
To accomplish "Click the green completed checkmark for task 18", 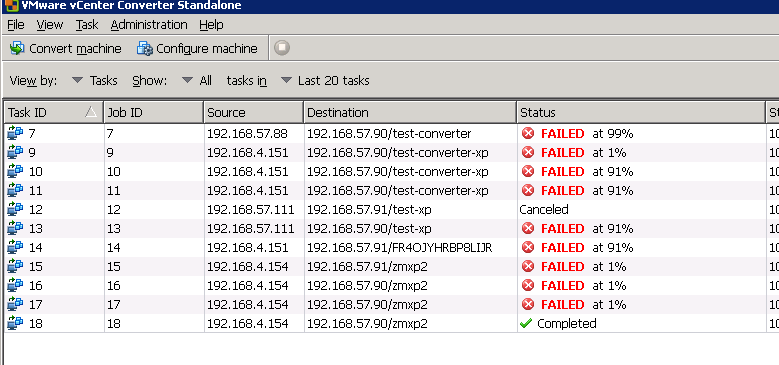I will (x=526, y=324).
